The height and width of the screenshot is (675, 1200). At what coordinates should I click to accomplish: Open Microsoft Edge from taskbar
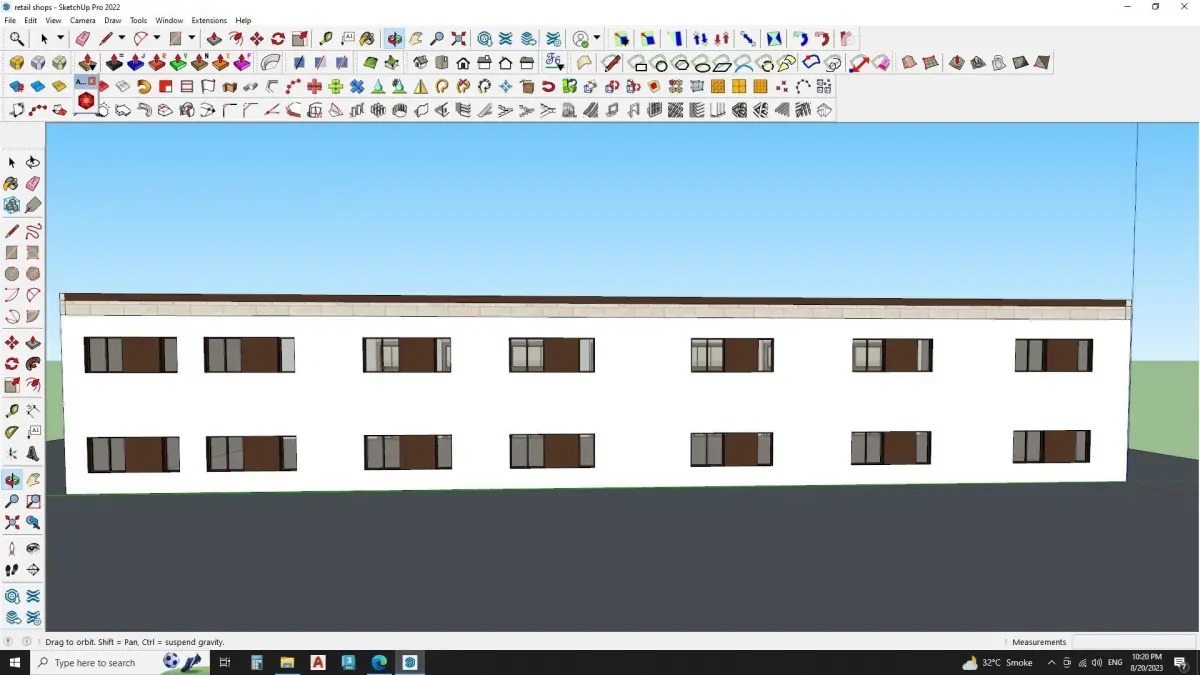(379, 662)
